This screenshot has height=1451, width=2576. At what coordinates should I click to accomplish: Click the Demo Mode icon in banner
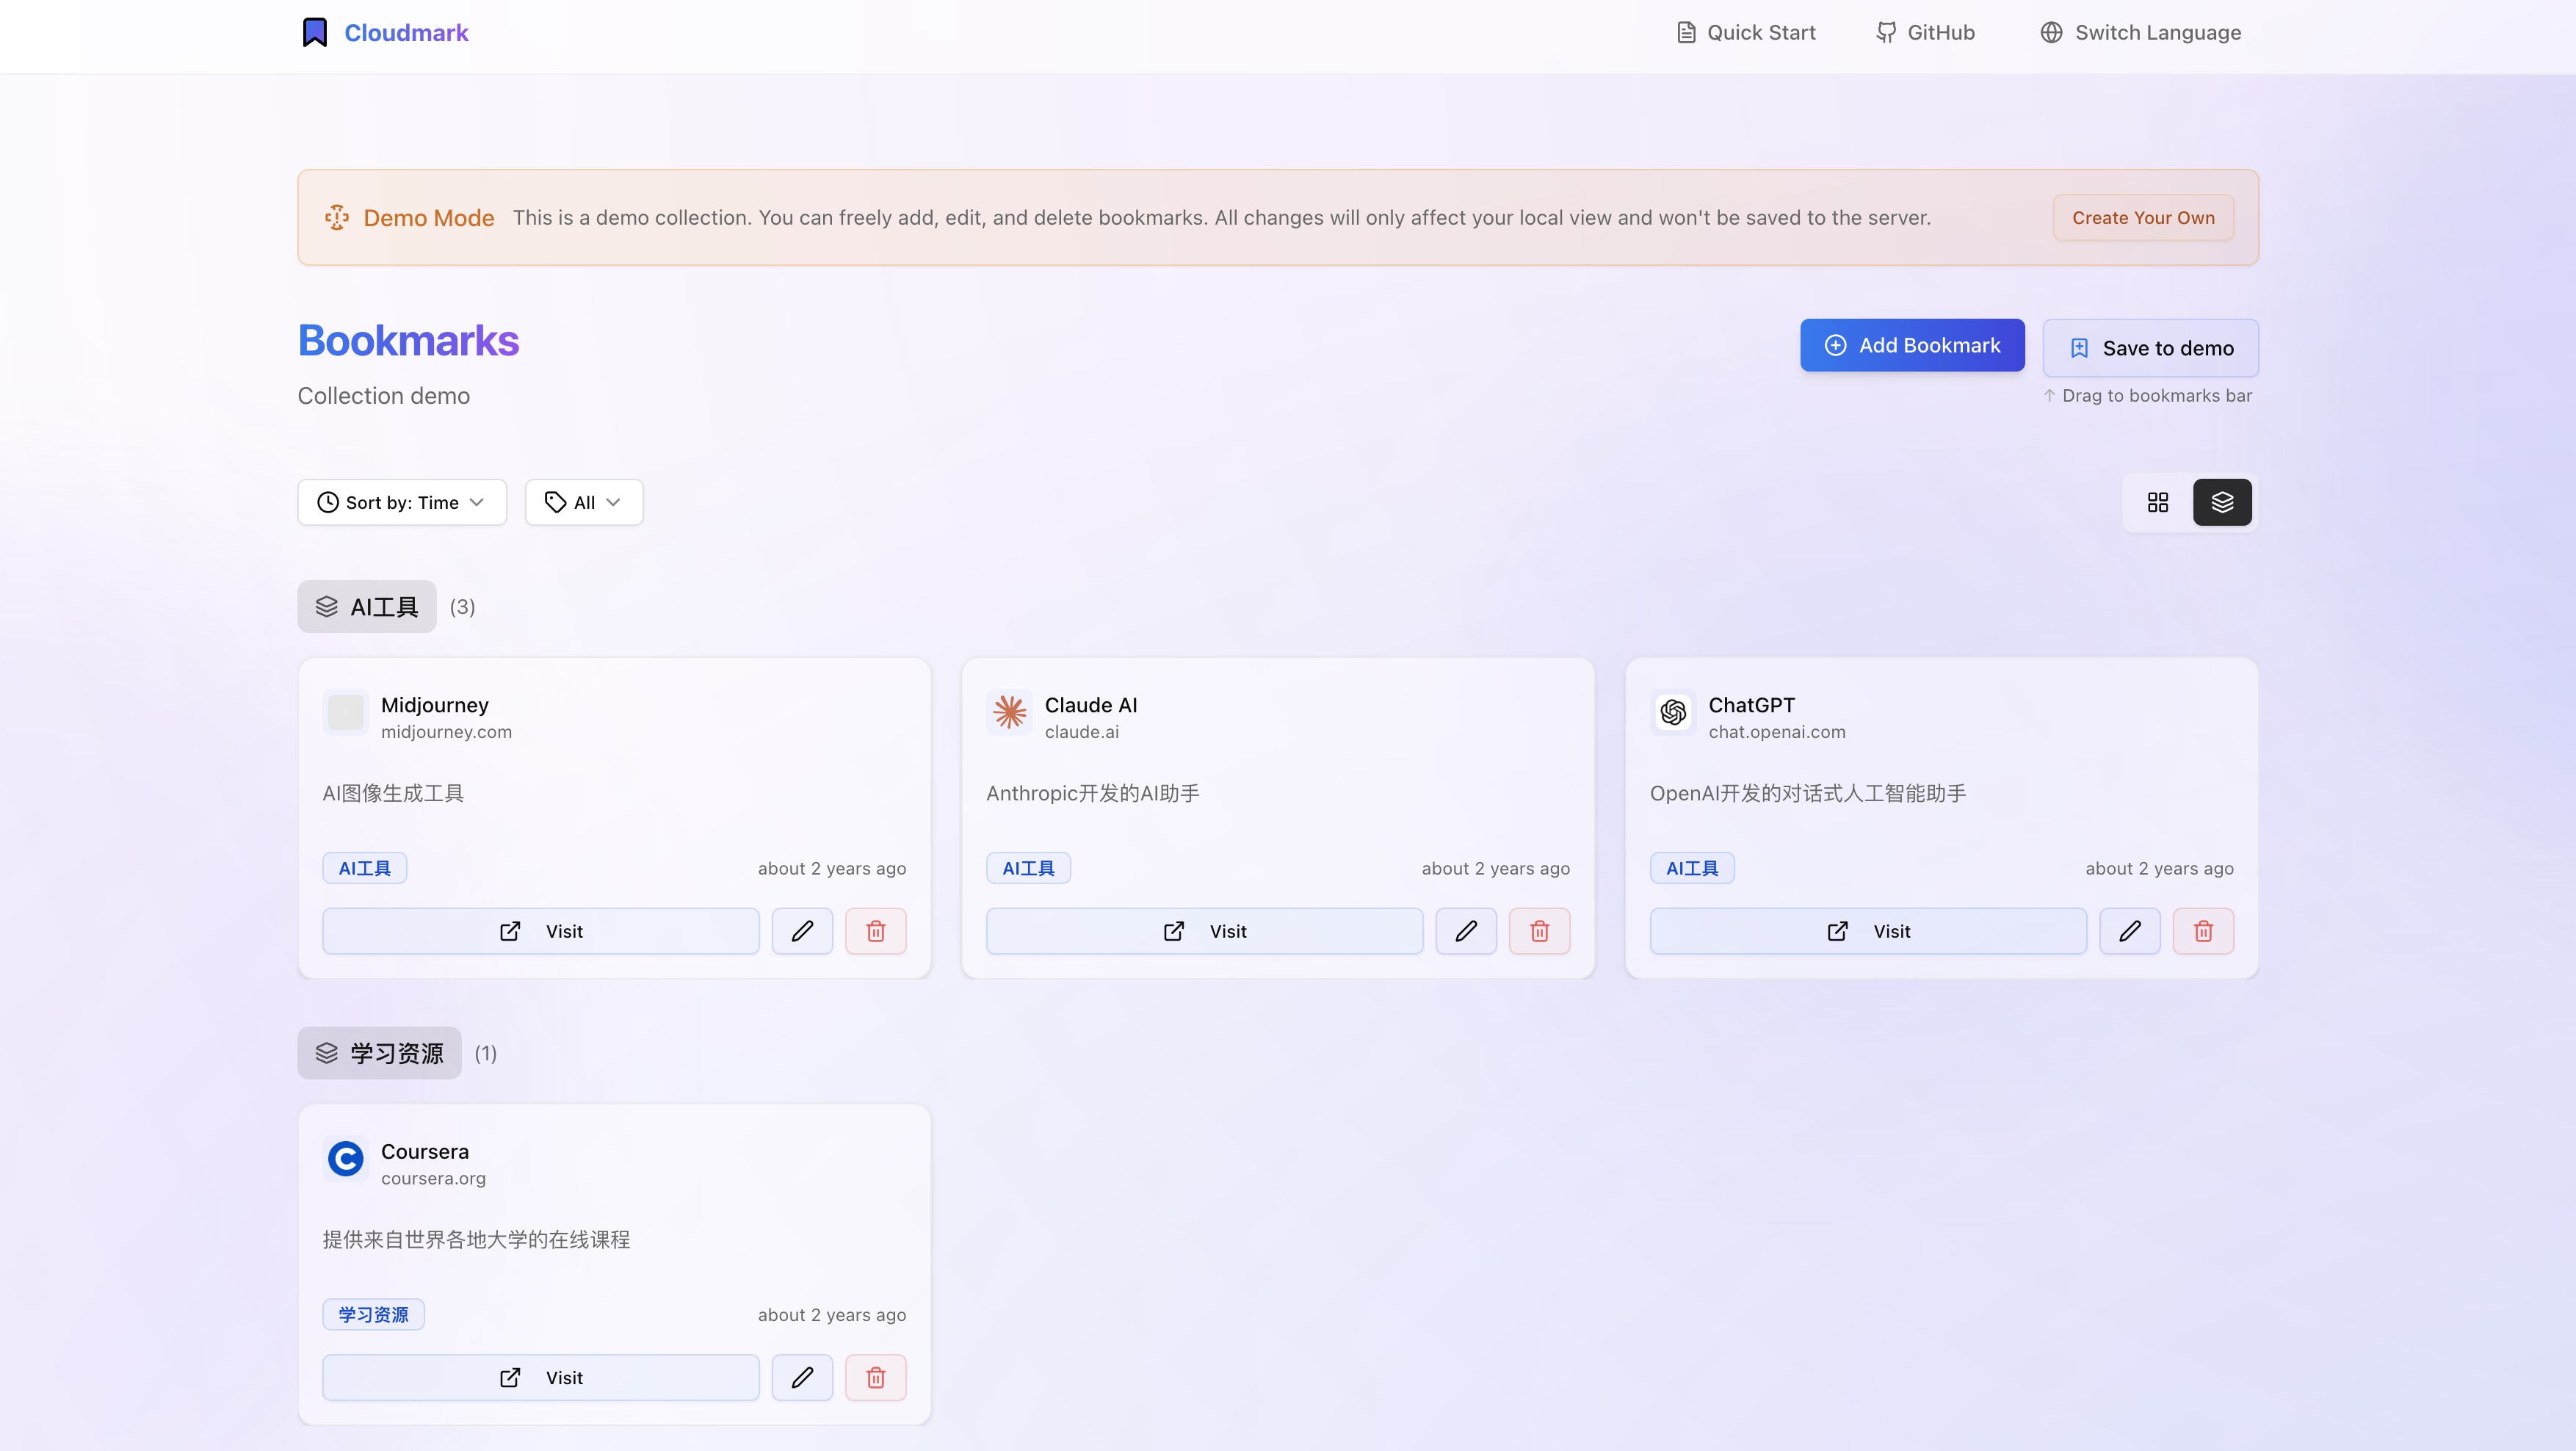pos(337,218)
